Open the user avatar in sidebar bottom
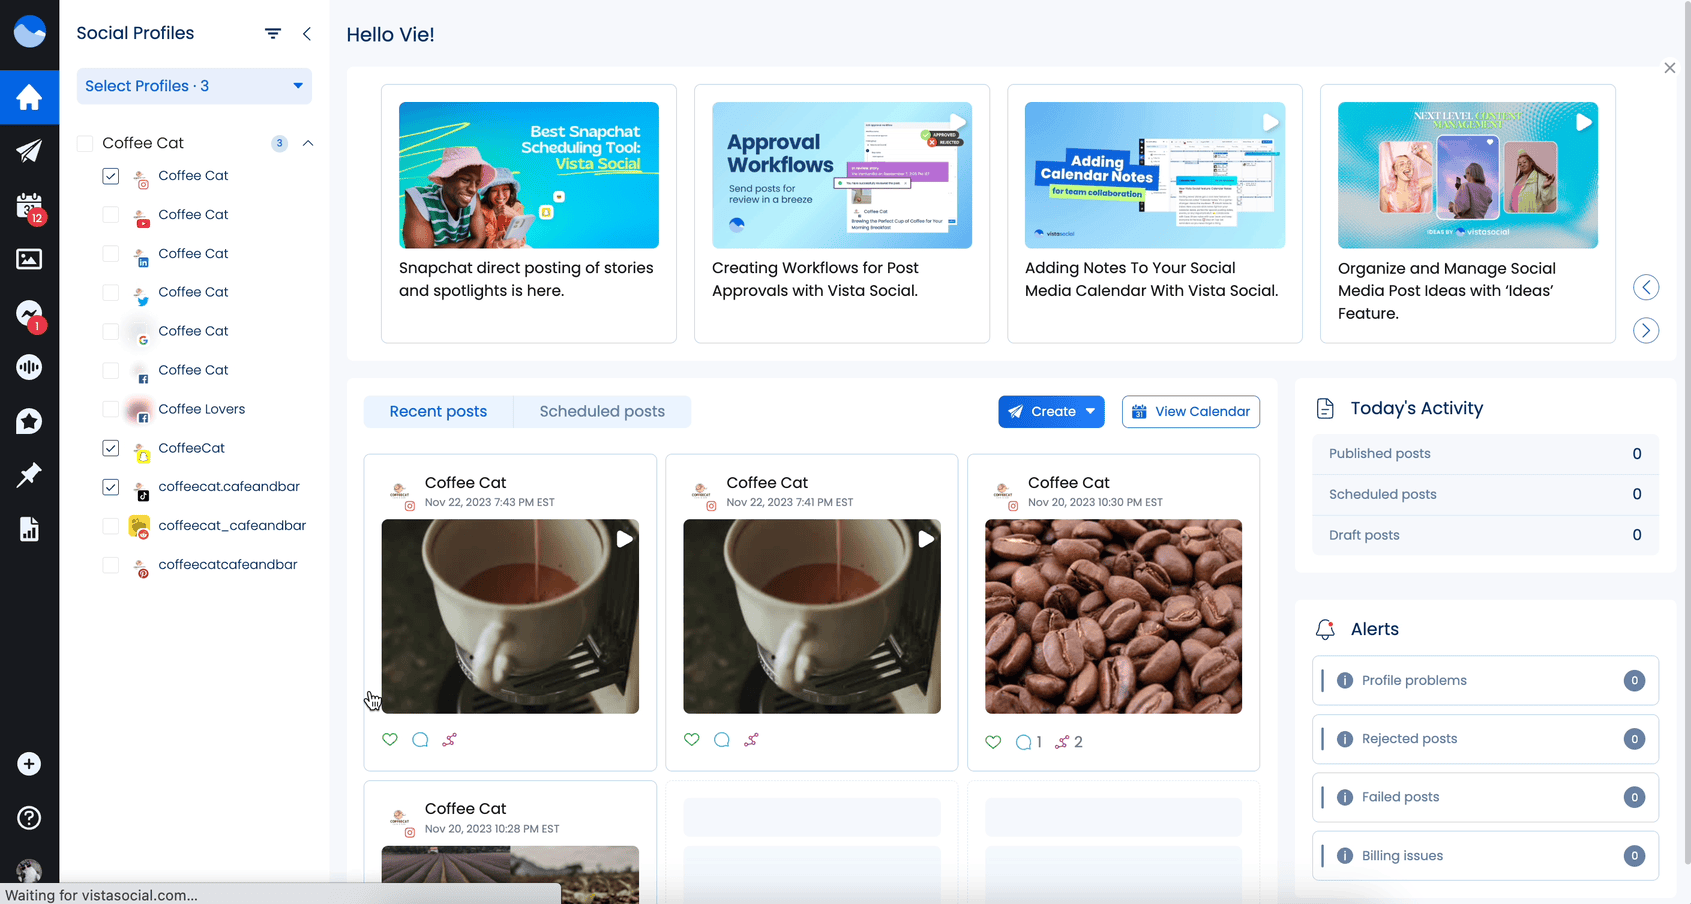Screen dimensions: 1691x904 [x=29, y=870]
